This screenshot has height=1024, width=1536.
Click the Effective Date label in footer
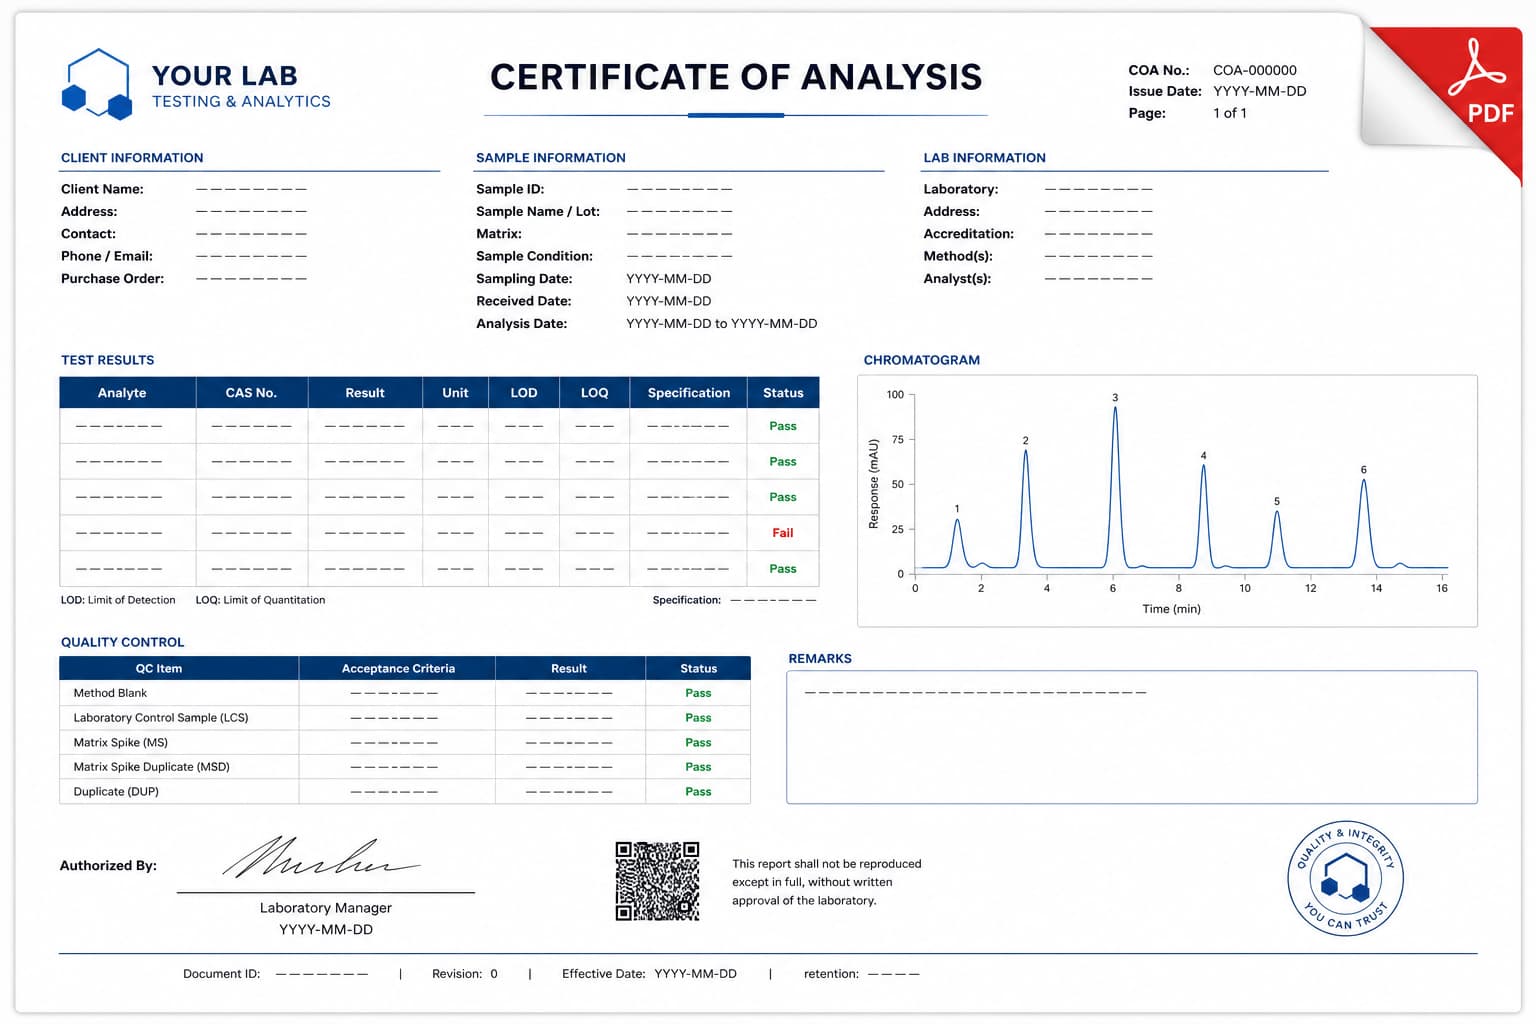tap(604, 974)
